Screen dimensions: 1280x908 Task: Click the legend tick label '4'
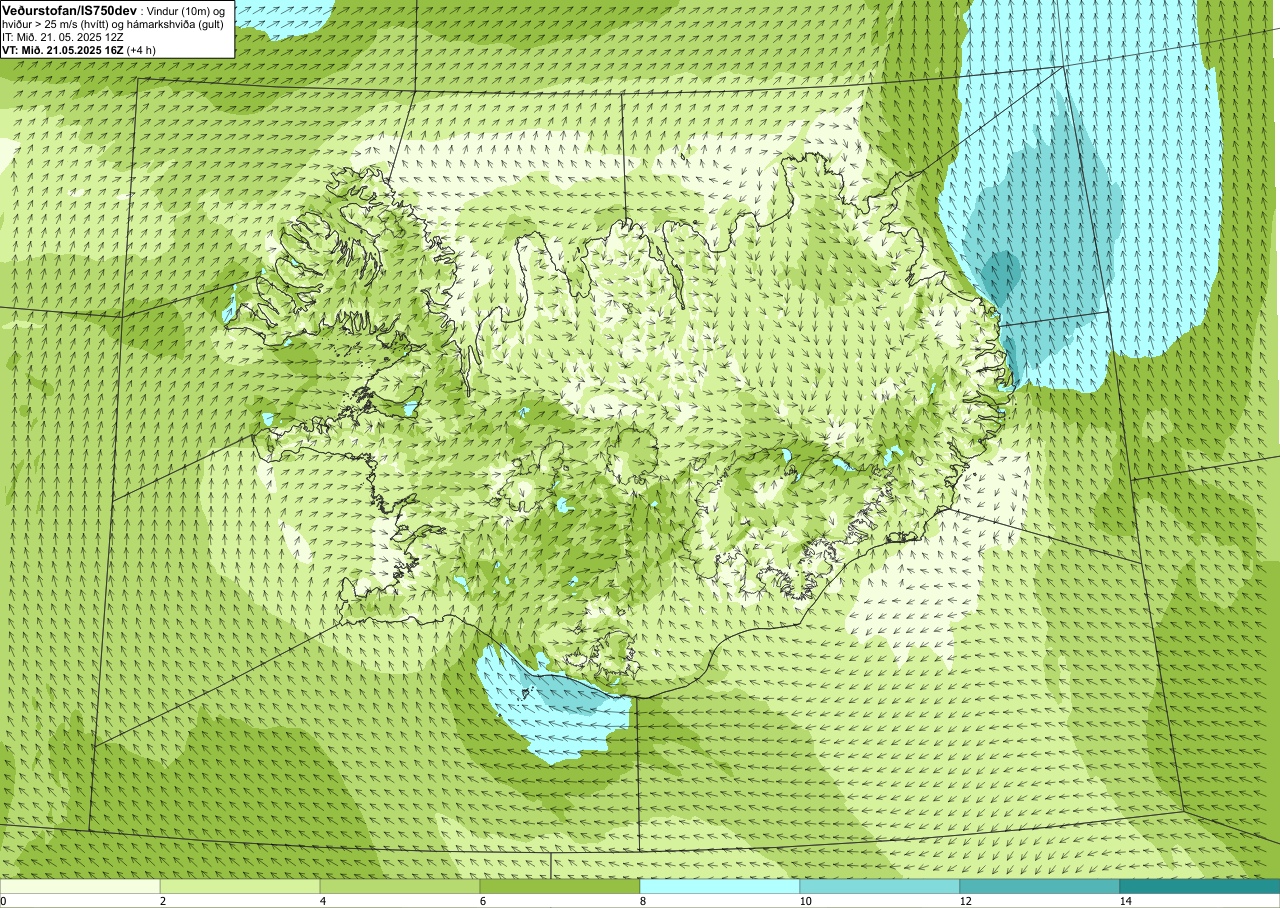click(x=323, y=901)
